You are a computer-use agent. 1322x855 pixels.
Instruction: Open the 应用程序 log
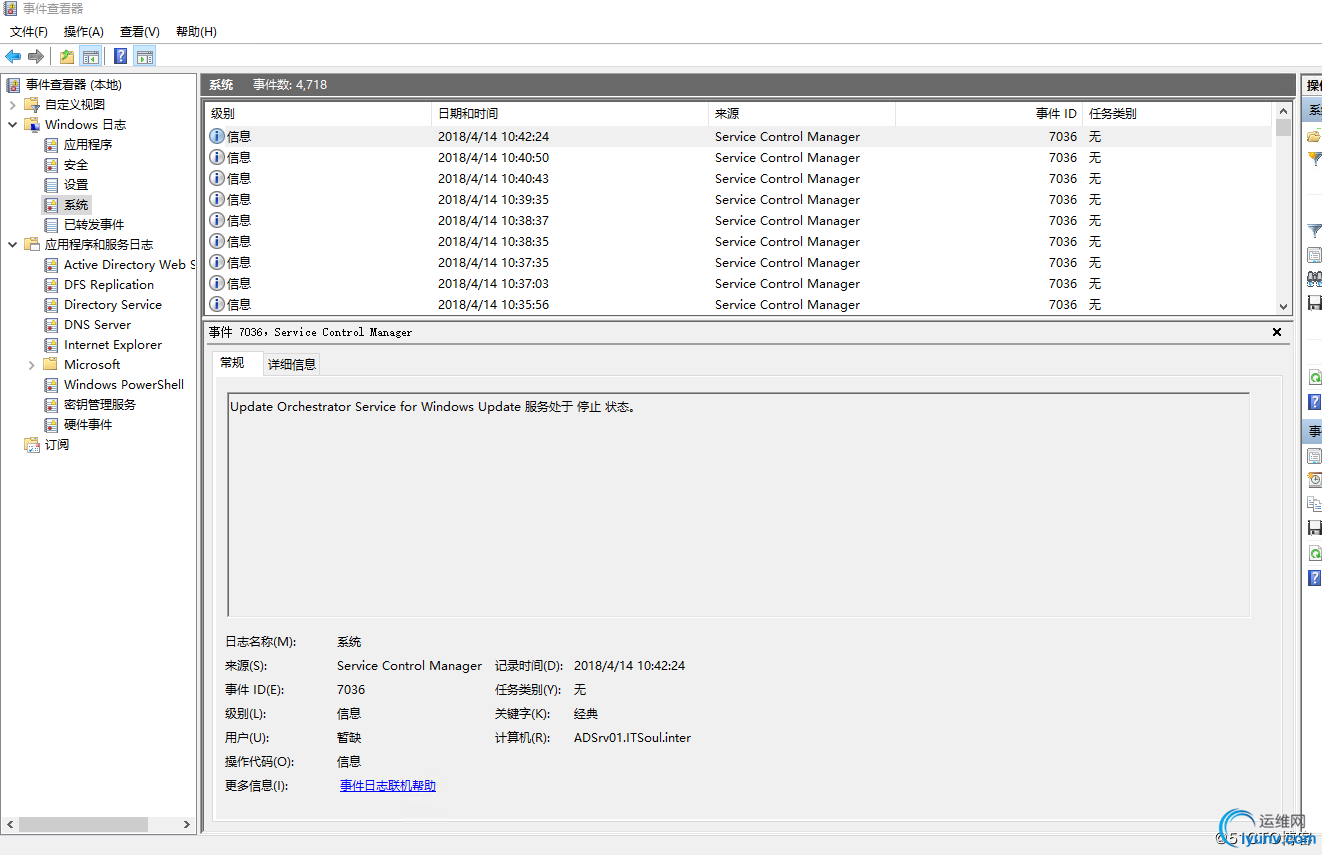pos(88,145)
